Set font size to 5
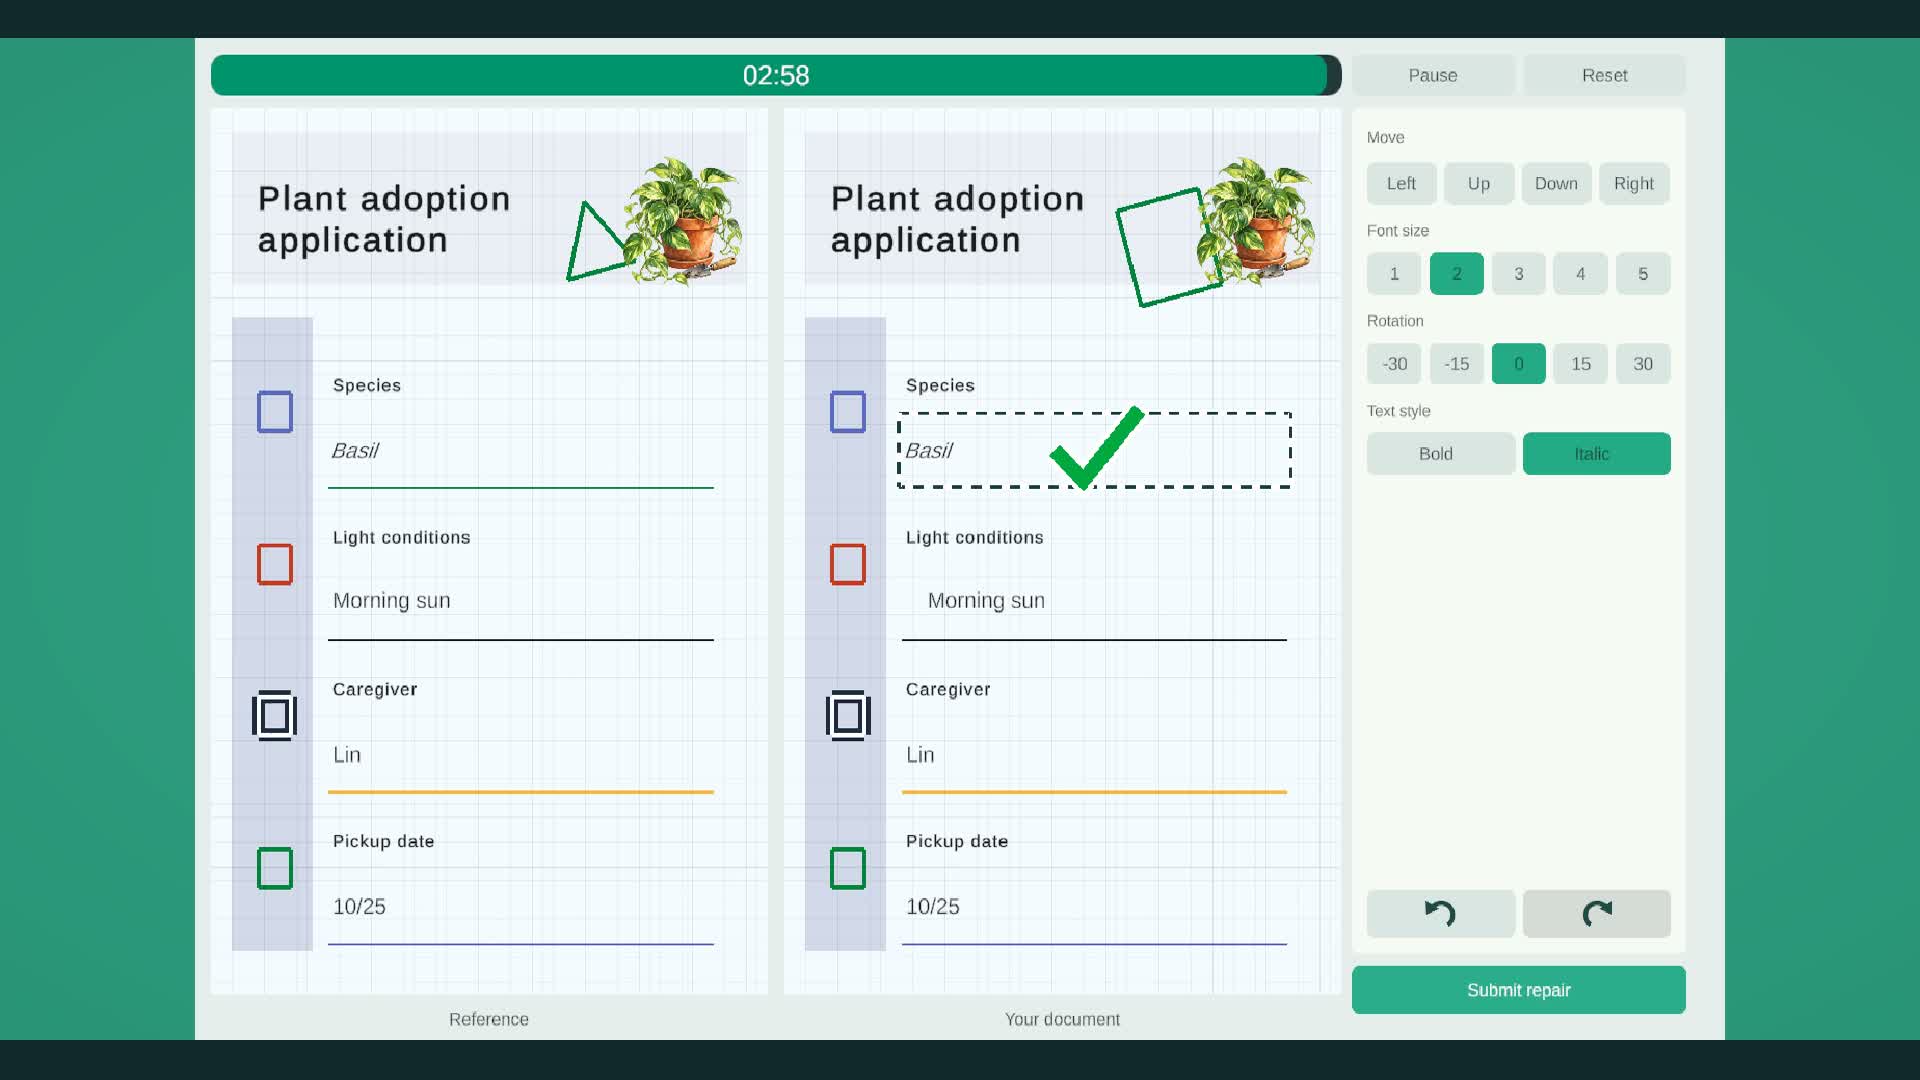The height and width of the screenshot is (1080, 1920). 1643,274
